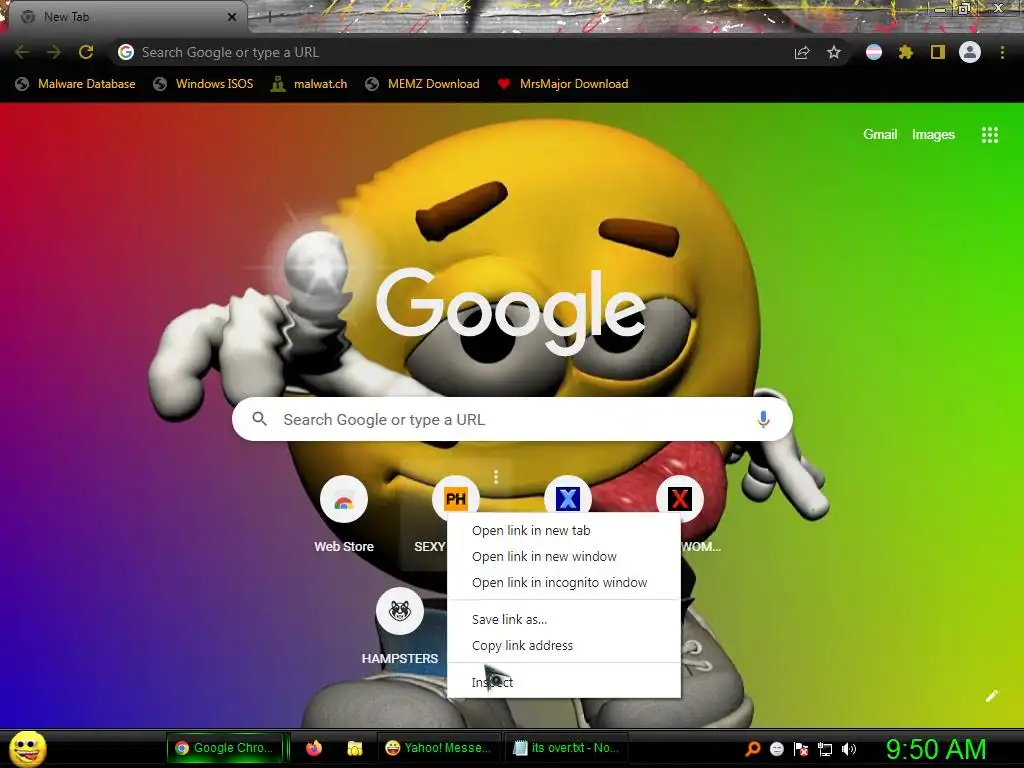Choose Inspect in context menu
The width and height of the screenshot is (1024, 768).
coord(564,682)
